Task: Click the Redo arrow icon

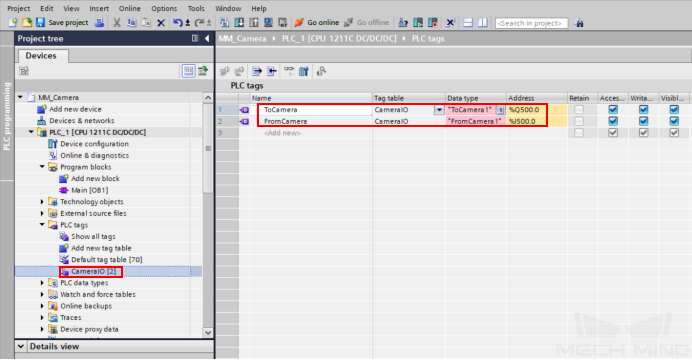Action: pyautogui.click(x=199, y=22)
